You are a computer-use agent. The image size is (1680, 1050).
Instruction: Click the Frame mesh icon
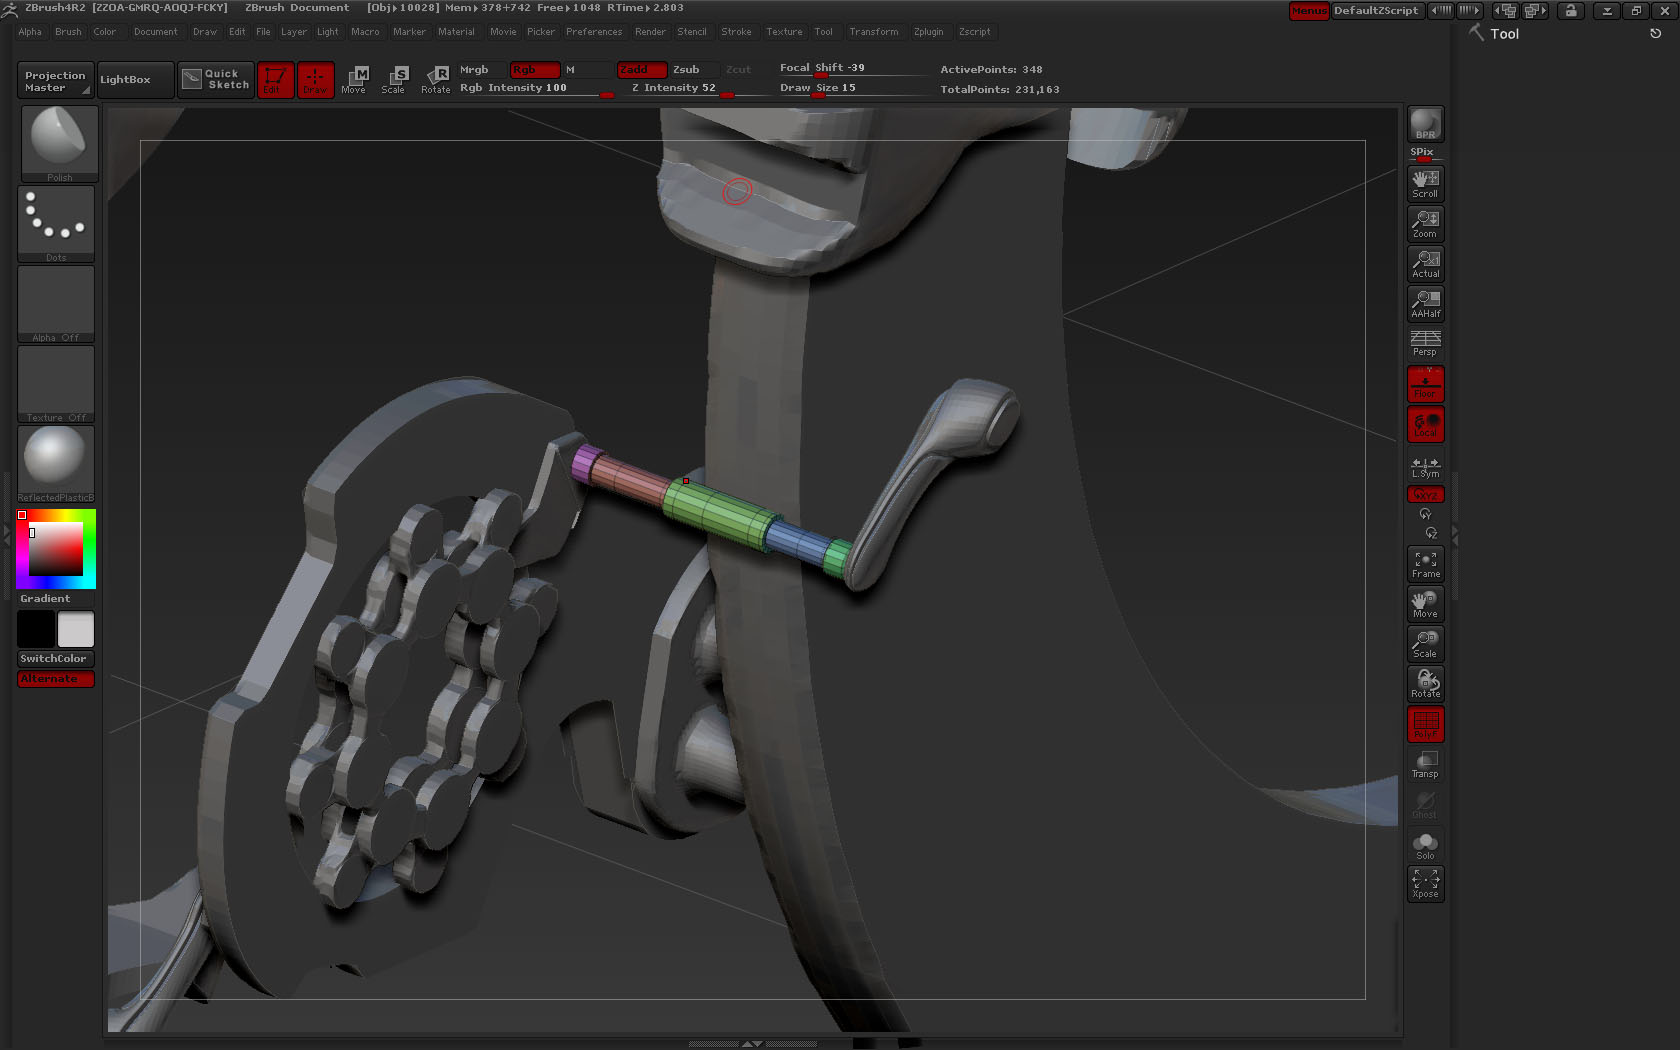[x=1425, y=564]
